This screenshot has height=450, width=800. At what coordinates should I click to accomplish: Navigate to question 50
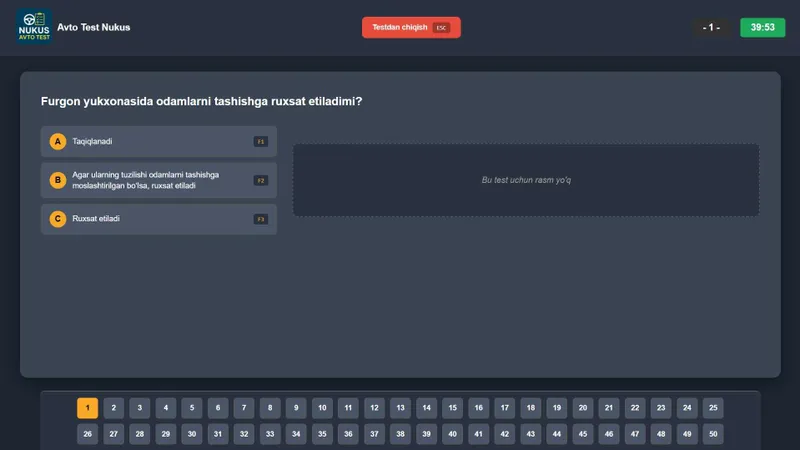[x=713, y=434]
